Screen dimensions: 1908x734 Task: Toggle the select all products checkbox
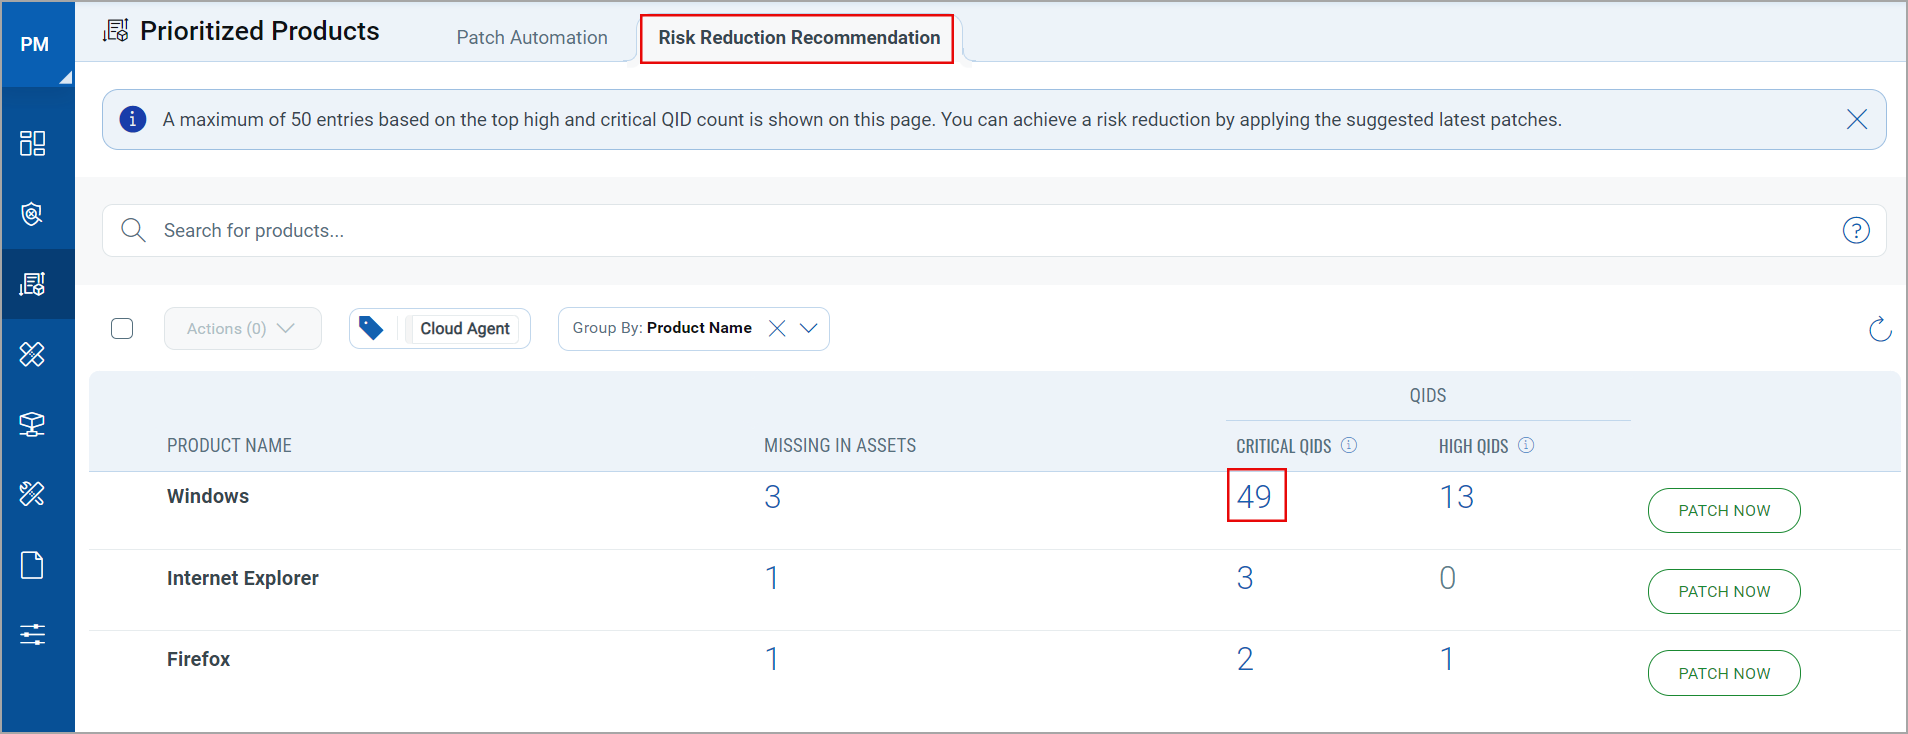(x=122, y=329)
